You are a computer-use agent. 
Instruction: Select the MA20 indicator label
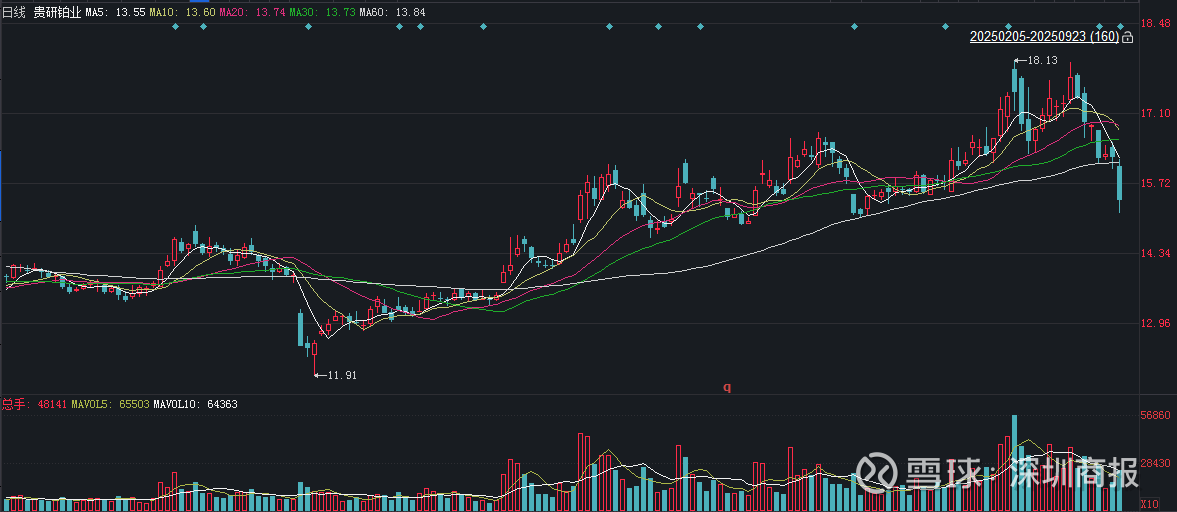click(x=251, y=11)
